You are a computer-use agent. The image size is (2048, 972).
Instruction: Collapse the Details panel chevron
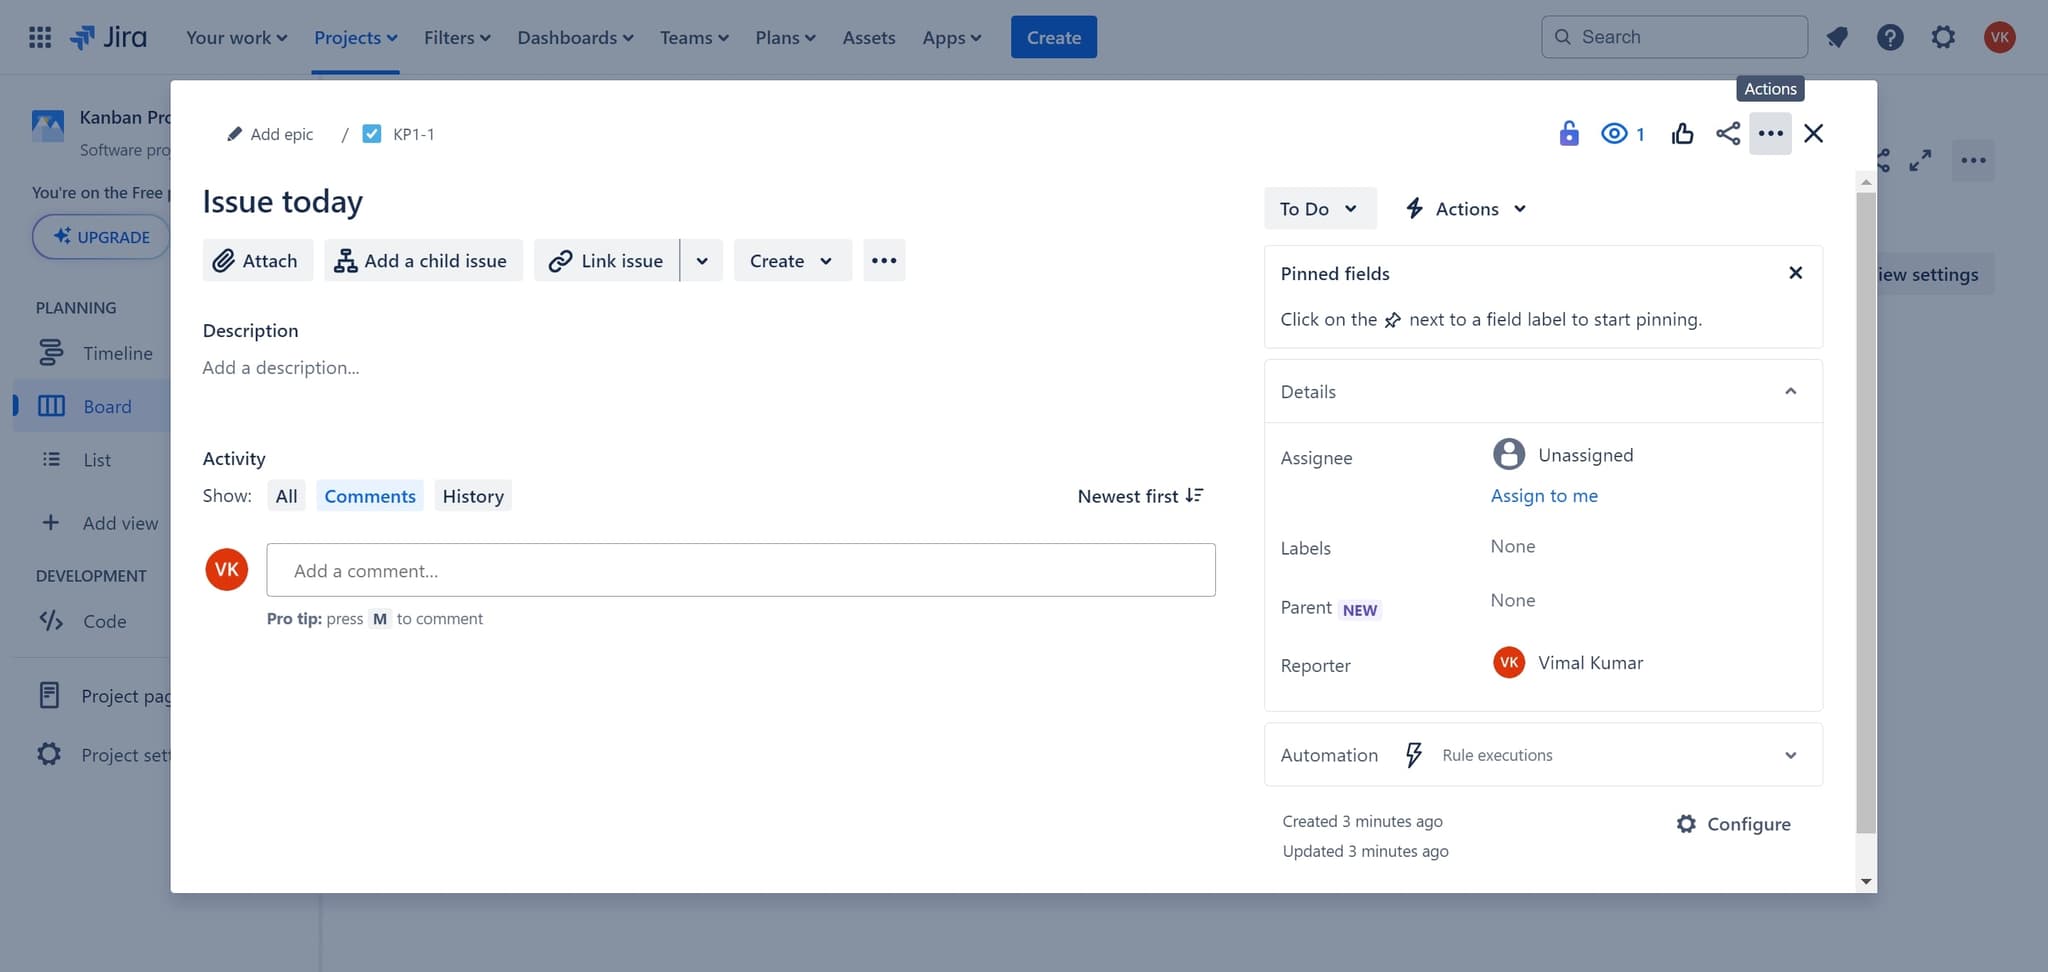click(1791, 391)
